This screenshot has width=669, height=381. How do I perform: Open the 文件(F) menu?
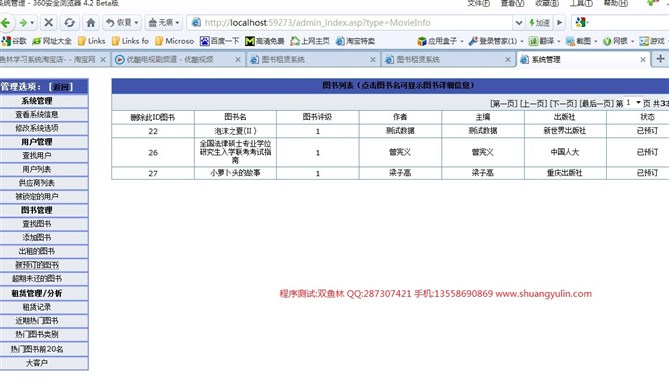tap(478, 3)
